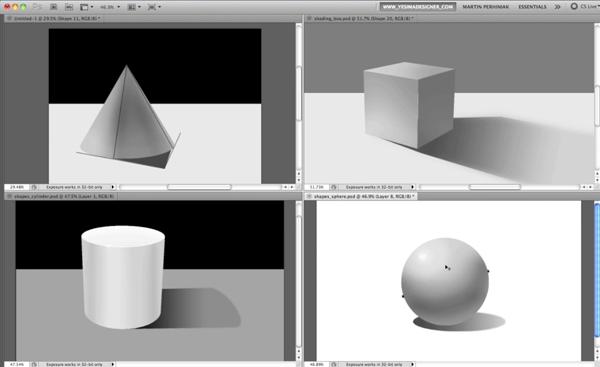Click the status bar icon in Untitled-1 window
The height and width of the screenshot is (367, 600).
[x=34, y=187]
